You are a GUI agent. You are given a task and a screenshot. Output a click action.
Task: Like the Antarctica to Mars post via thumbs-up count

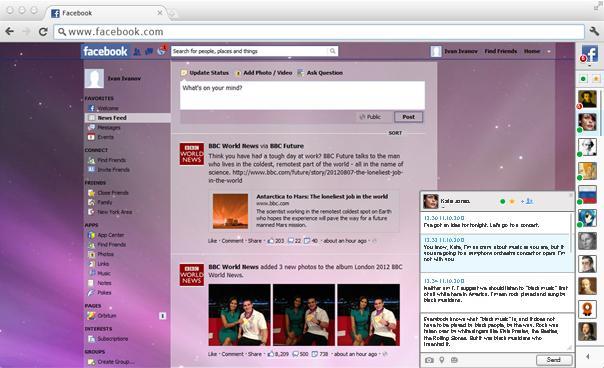275,241
